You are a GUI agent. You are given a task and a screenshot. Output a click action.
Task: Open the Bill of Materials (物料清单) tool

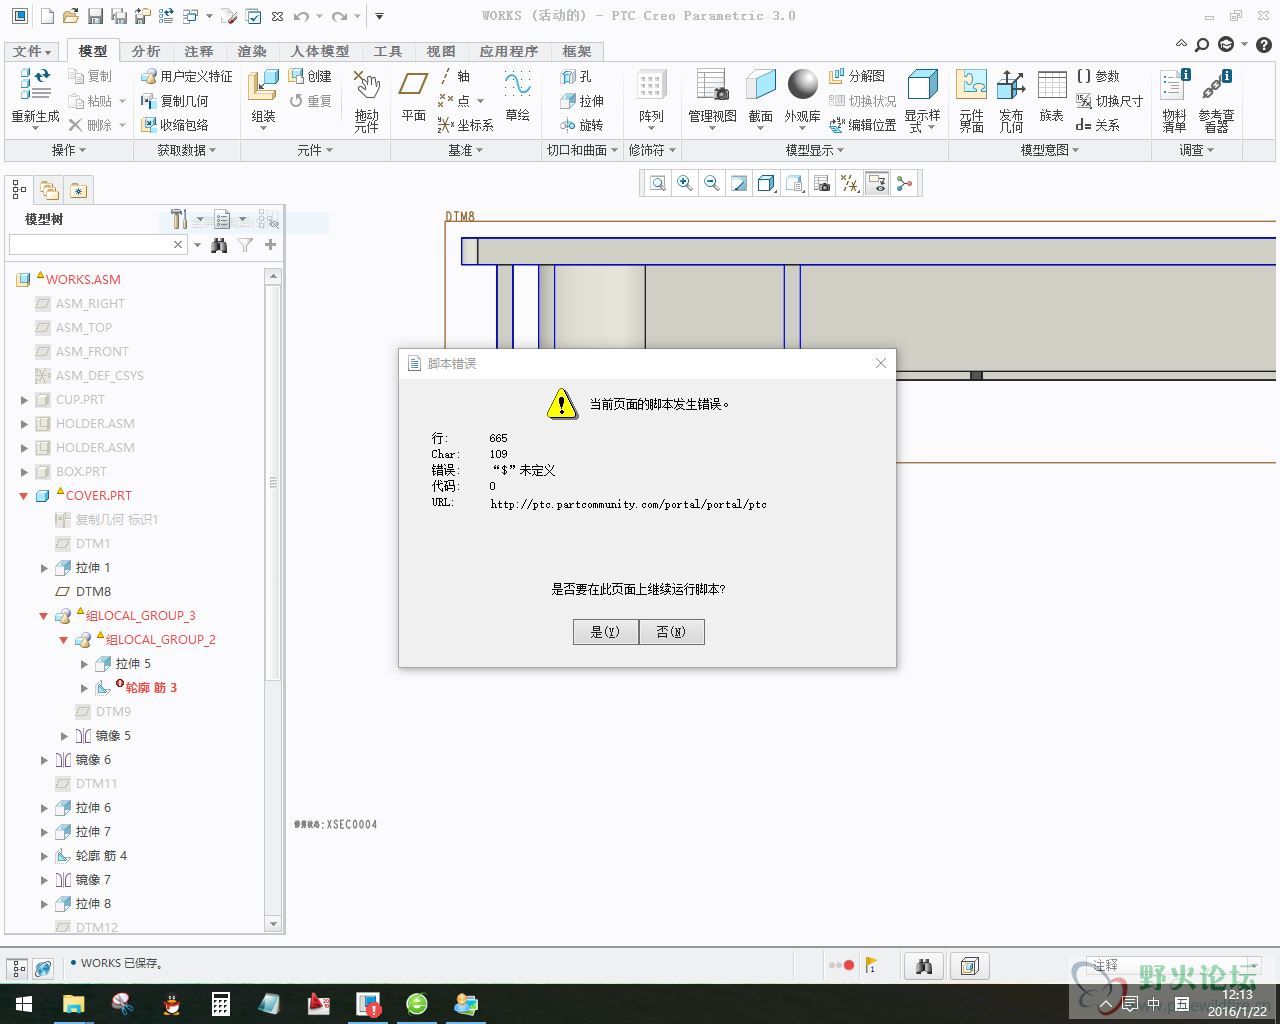1174,86
